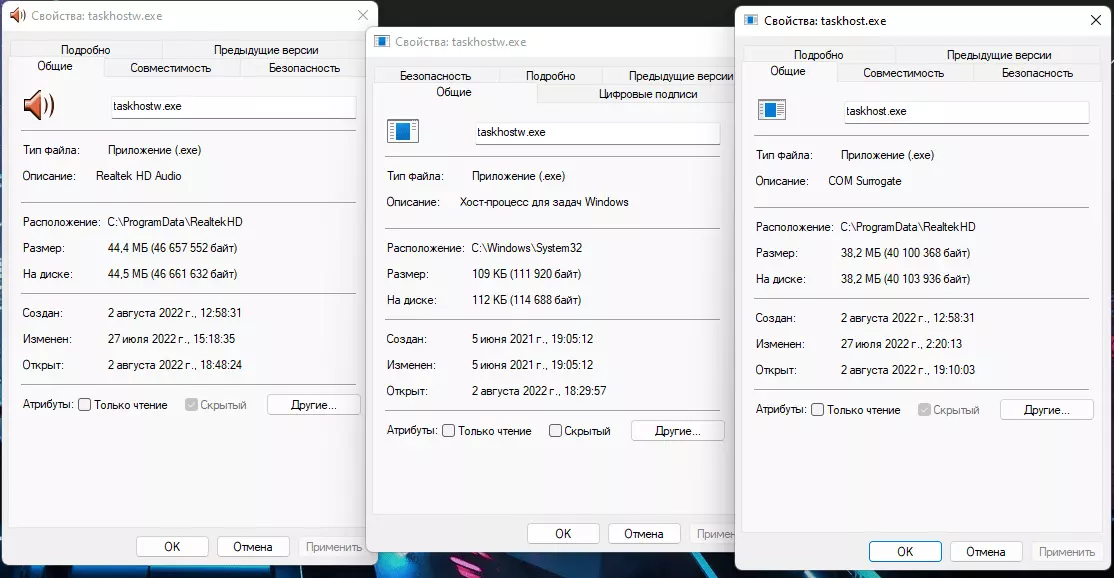This screenshot has height=578, width=1114.
Task: Click the small speaker icon in the left title bar
Action: pyautogui.click(x=16, y=16)
